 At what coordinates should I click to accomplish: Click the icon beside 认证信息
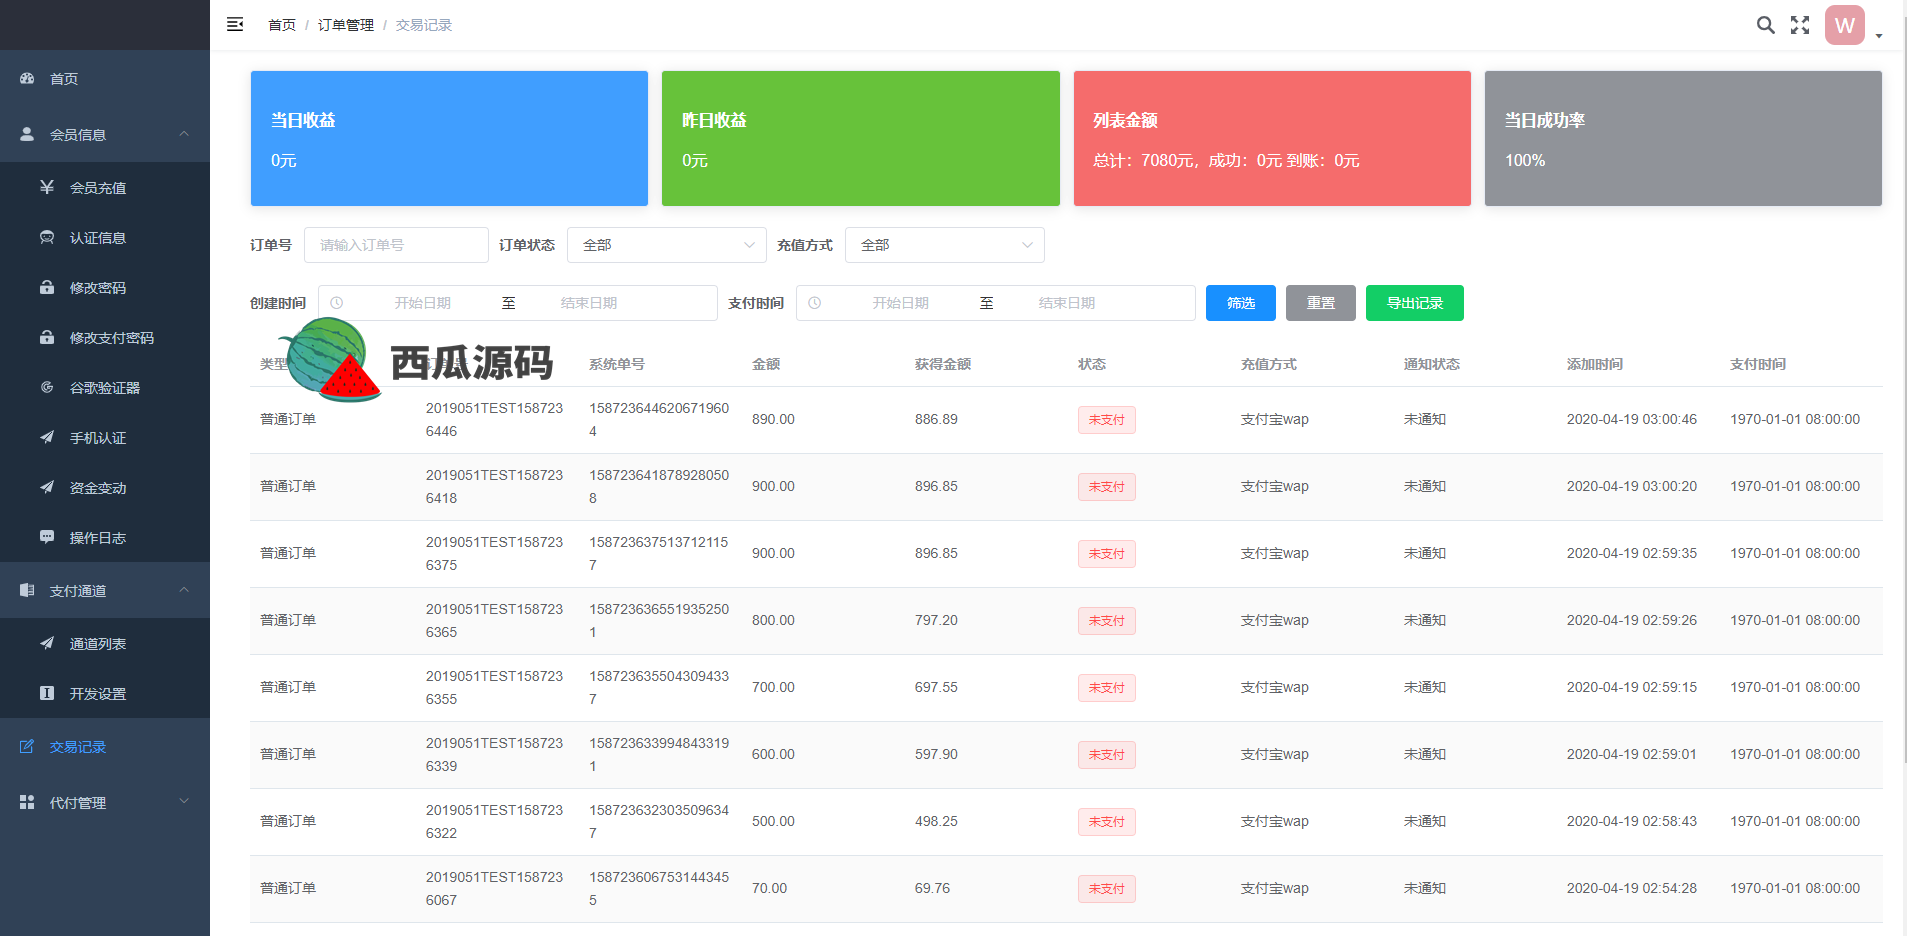47,237
